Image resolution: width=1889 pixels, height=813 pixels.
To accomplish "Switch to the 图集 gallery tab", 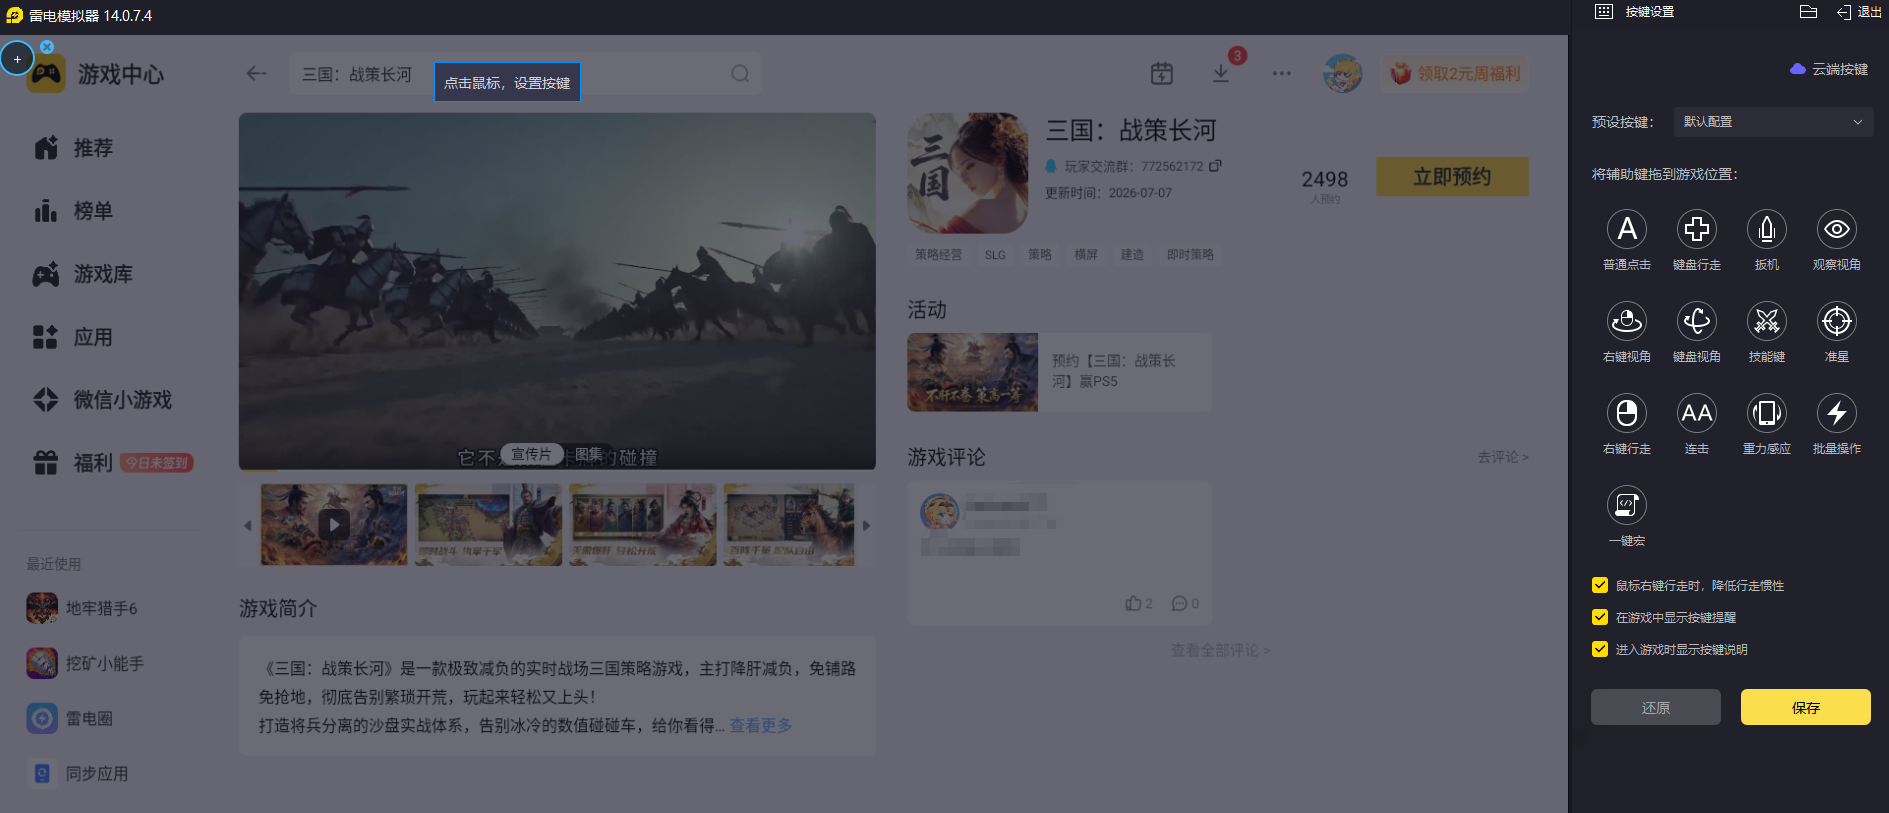I will pyautogui.click(x=589, y=454).
